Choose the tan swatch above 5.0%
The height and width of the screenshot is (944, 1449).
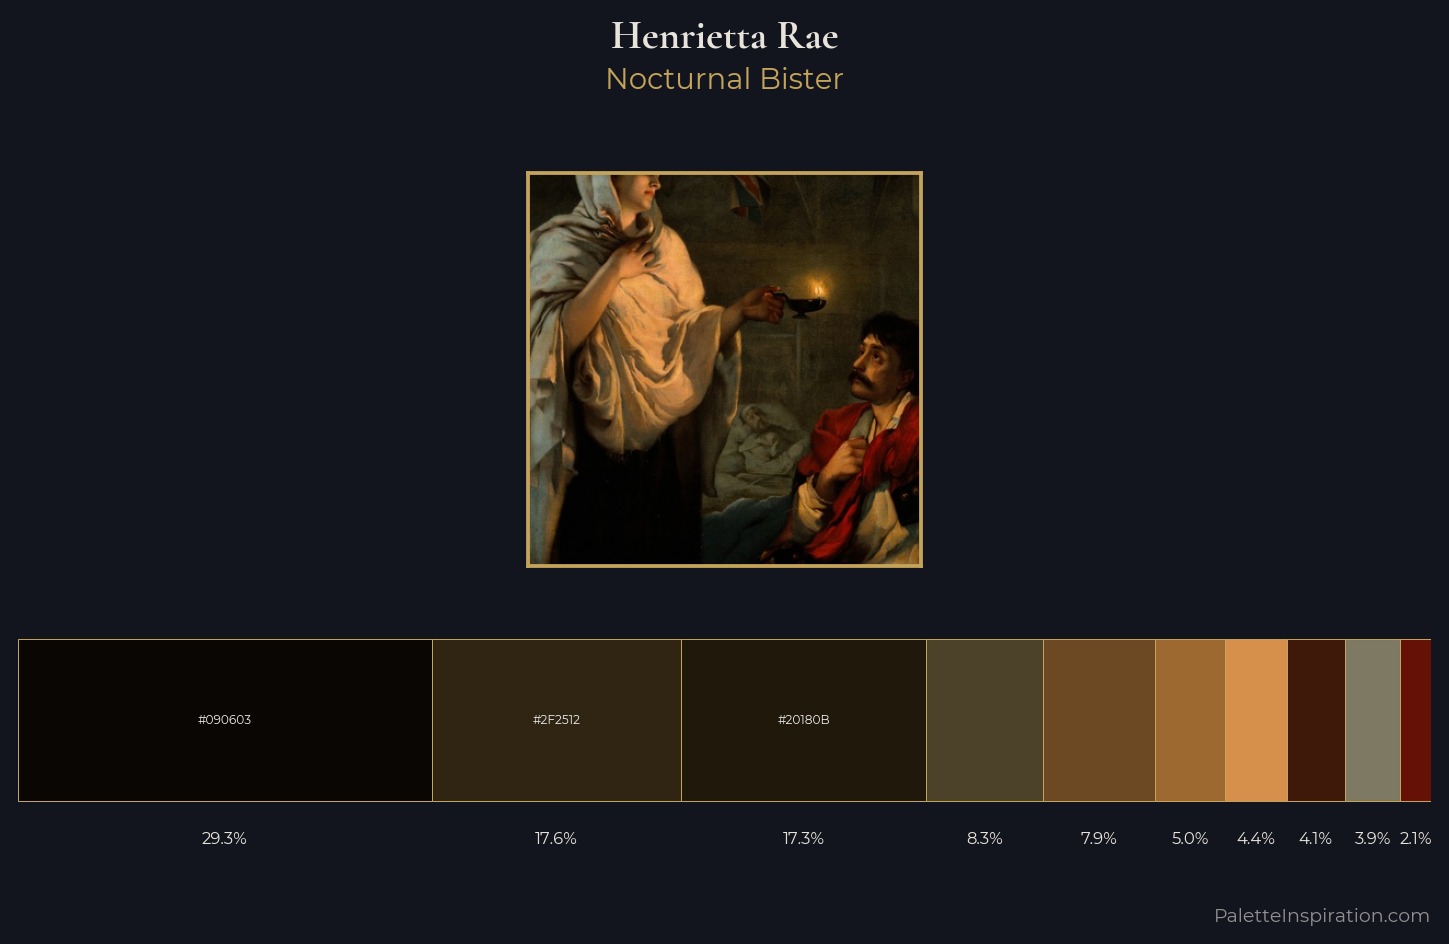coord(1190,720)
